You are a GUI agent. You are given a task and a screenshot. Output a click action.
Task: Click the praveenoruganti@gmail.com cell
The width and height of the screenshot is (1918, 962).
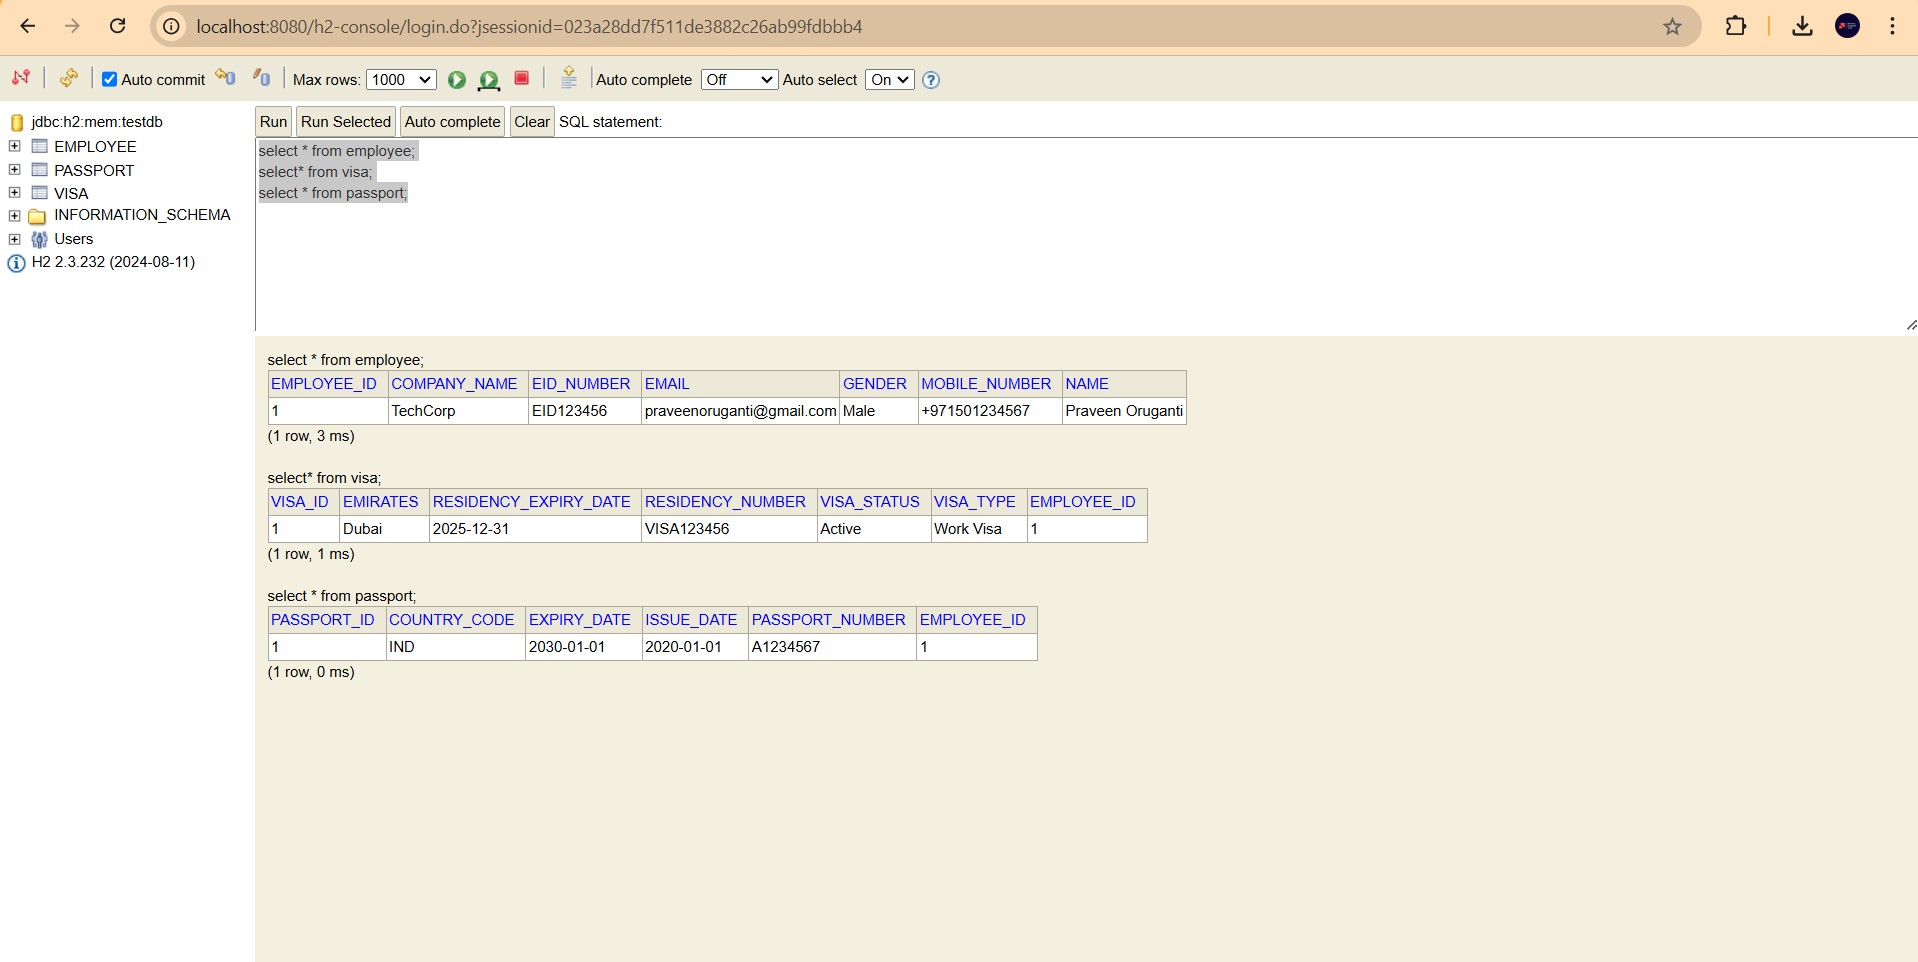coord(740,411)
